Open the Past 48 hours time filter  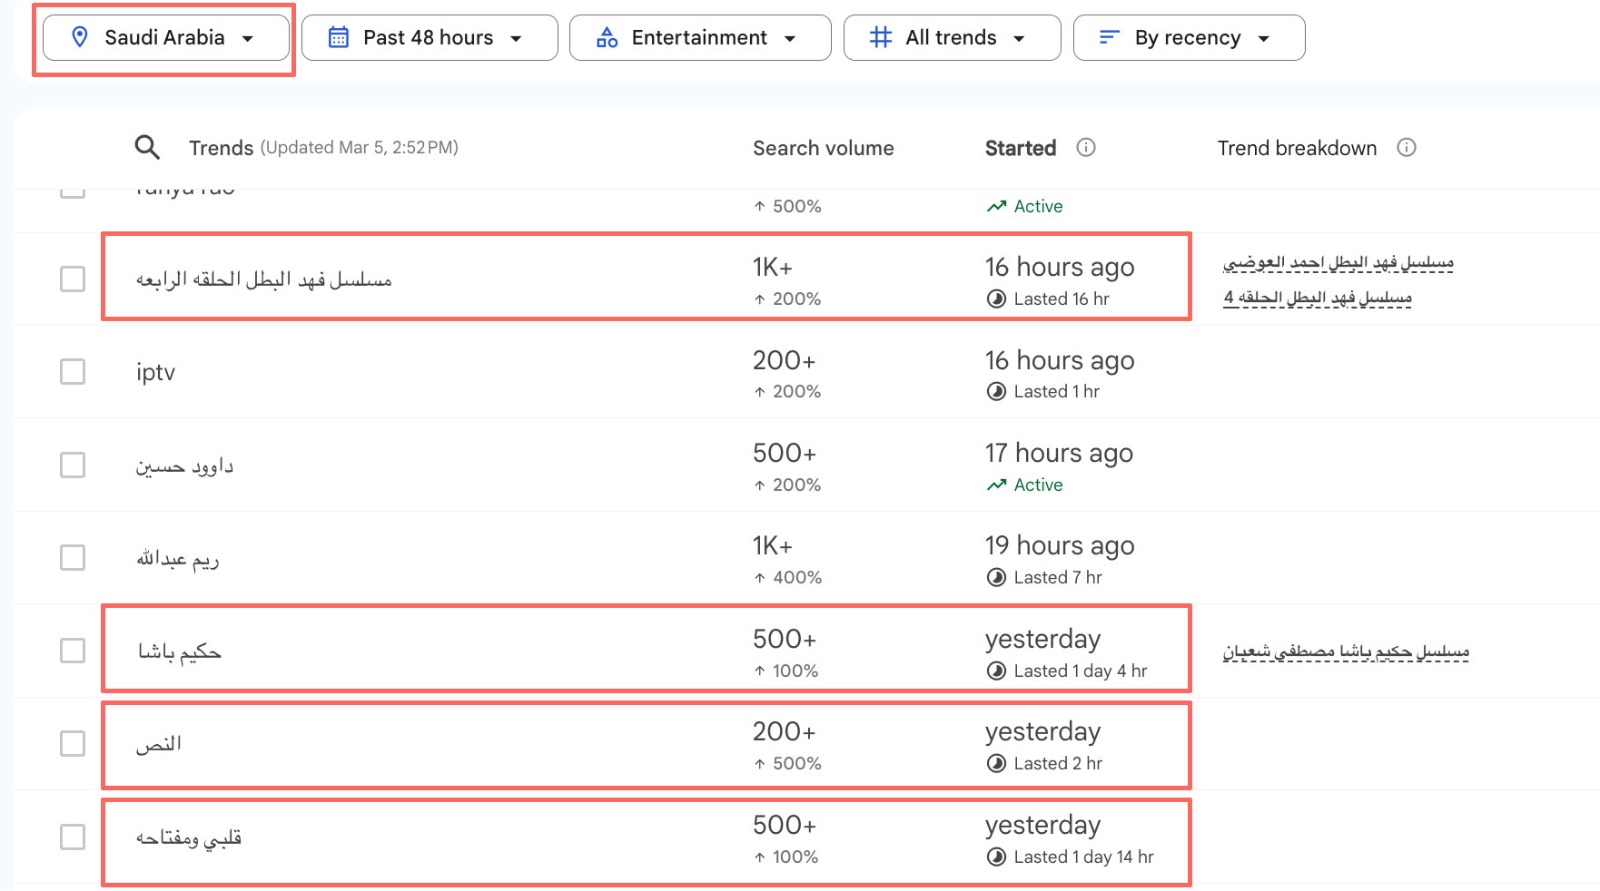(x=429, y=38)
